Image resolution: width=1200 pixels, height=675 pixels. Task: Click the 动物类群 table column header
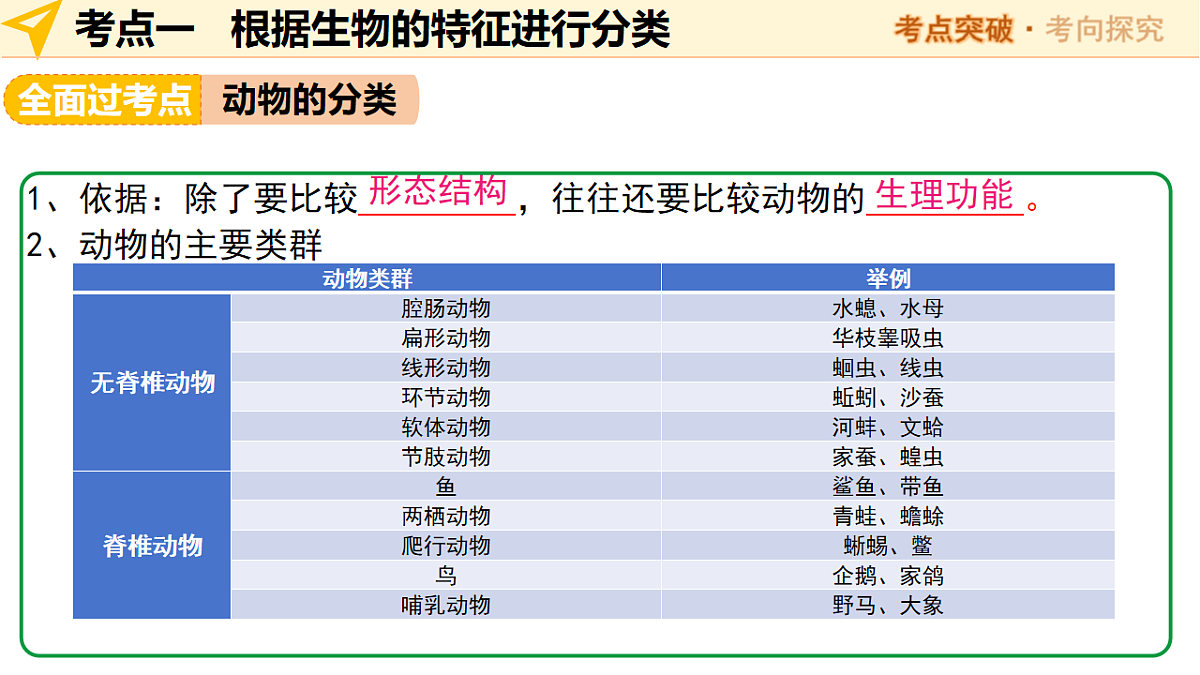point(367,278)
